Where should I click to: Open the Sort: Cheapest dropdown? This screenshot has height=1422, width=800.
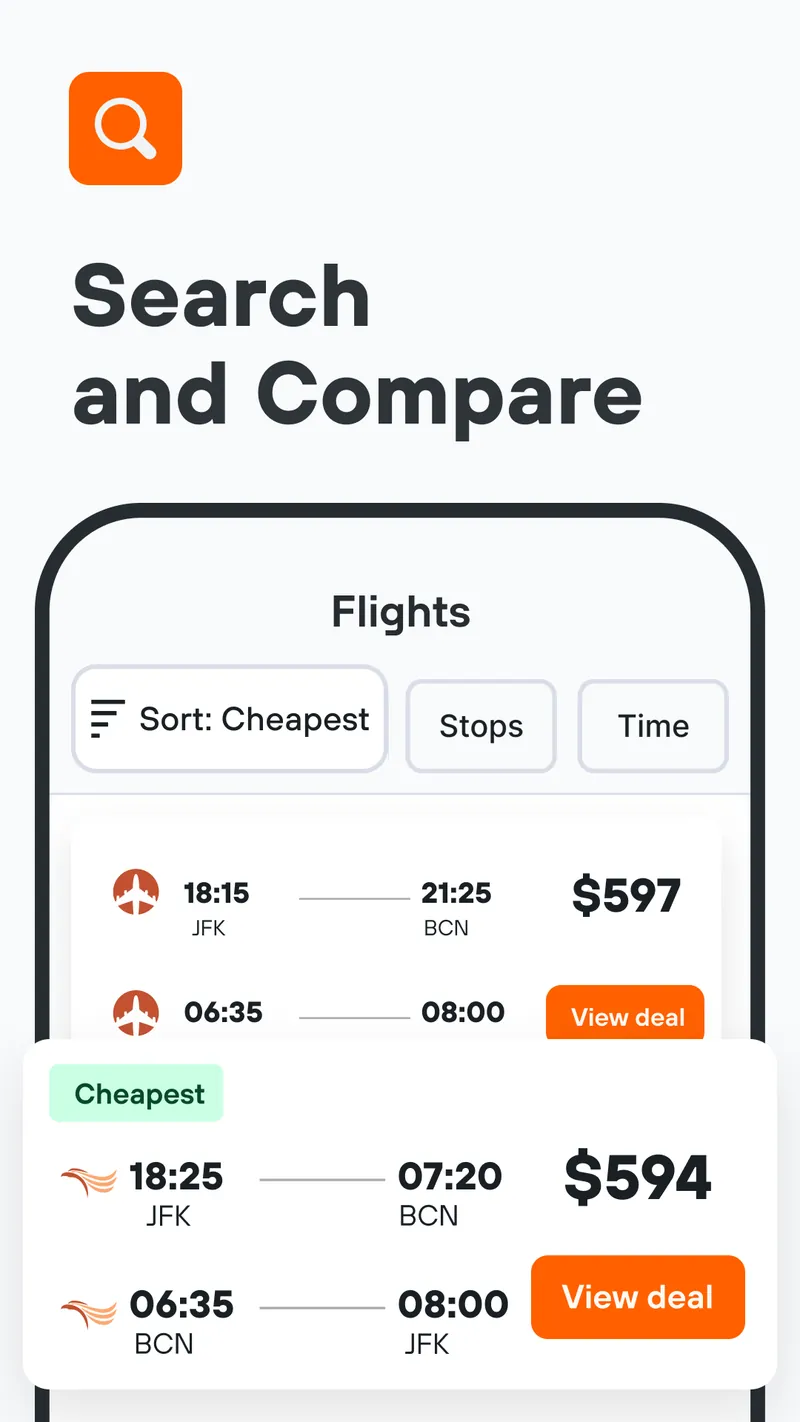(x=229, y=718)
